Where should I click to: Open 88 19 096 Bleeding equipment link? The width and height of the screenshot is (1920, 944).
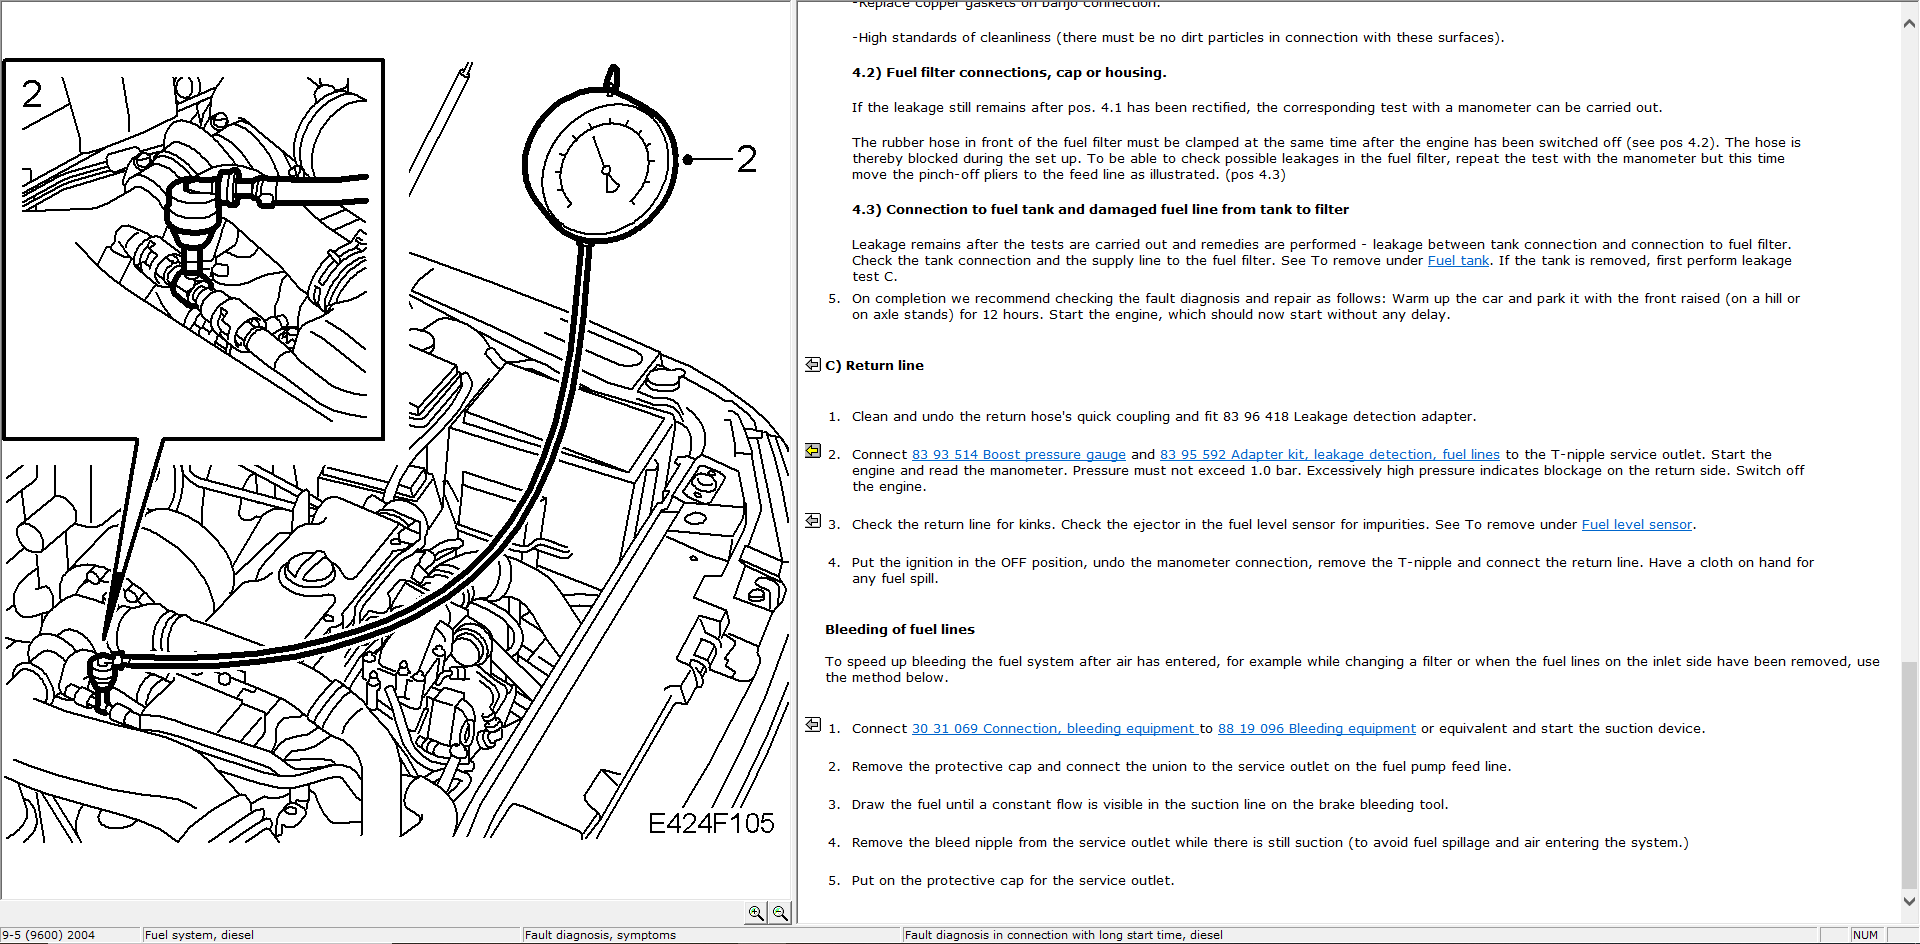tap(1316, 729)
